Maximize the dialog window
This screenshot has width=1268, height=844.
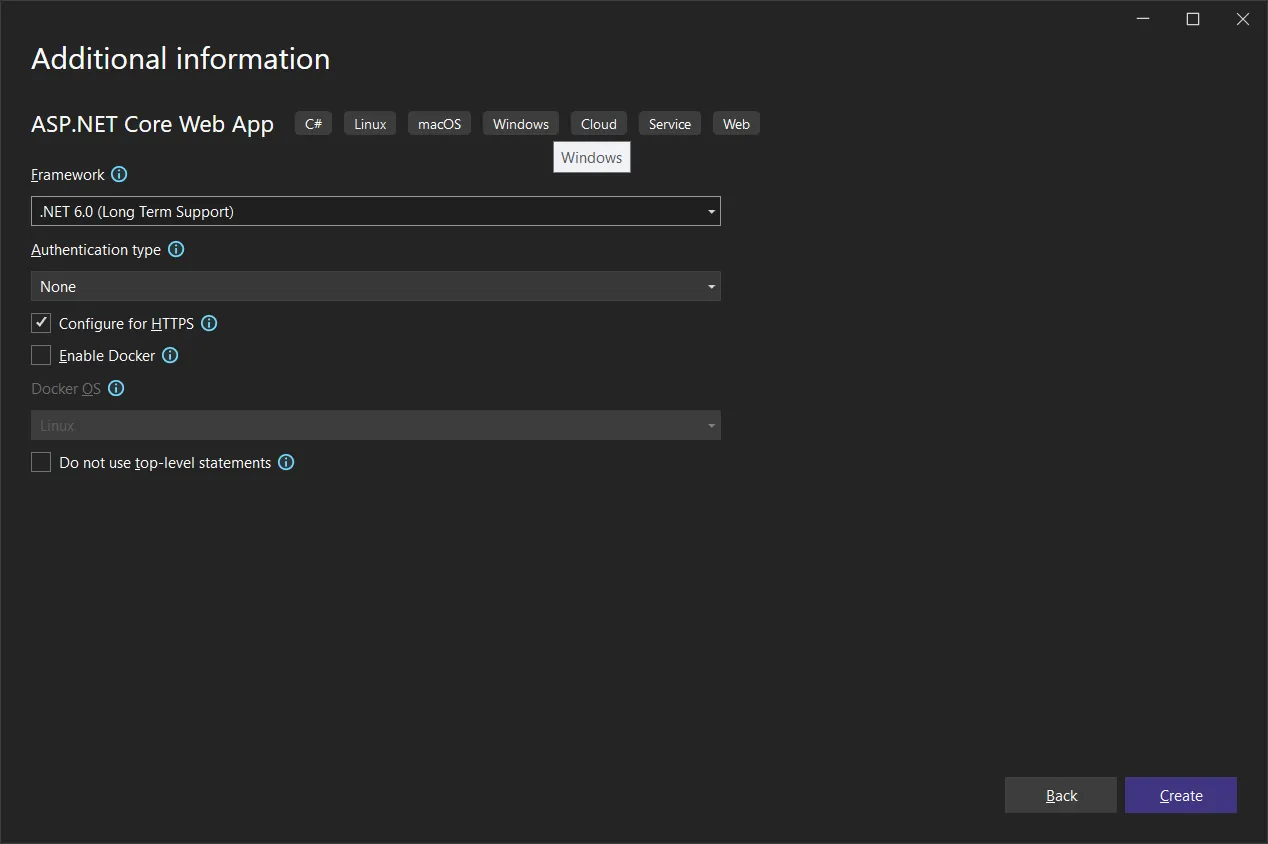coord(1193,19)
